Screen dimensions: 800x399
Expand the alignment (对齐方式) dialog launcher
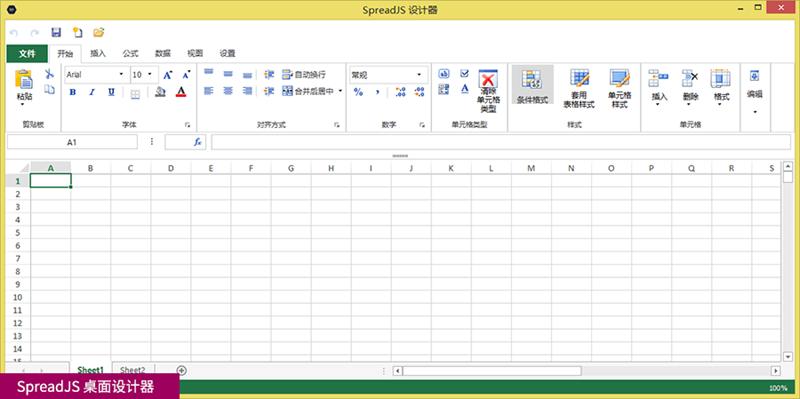337,125
